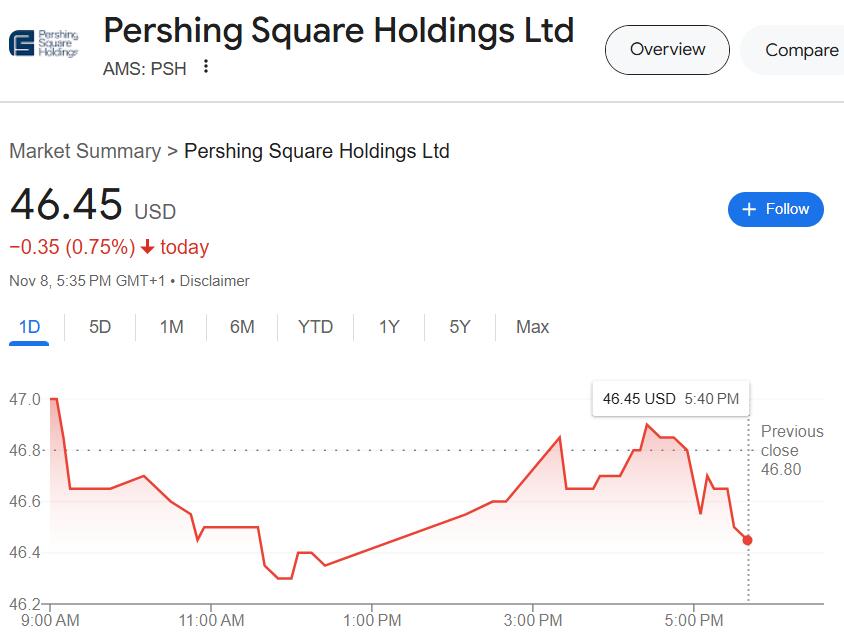Open the Compare tab
This screenshot has height=637, width=844.
click(x=801, y=49)
